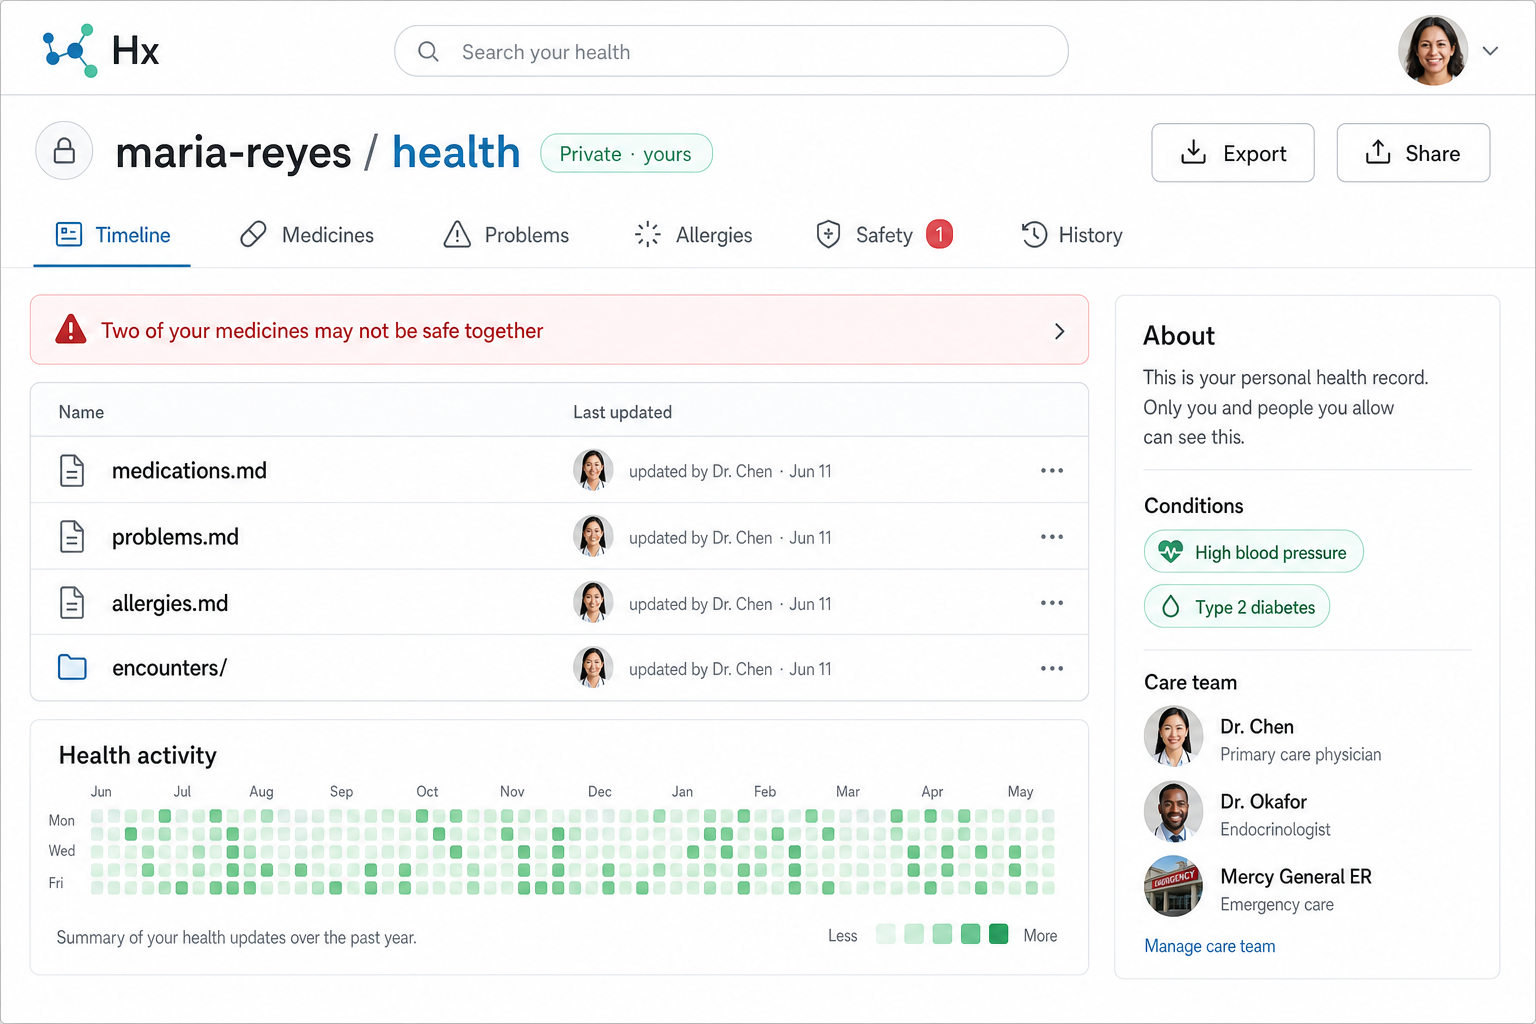Screen dimensions: 1536x1024
Task: Switch to the Timeline tab
Action: 112,236
